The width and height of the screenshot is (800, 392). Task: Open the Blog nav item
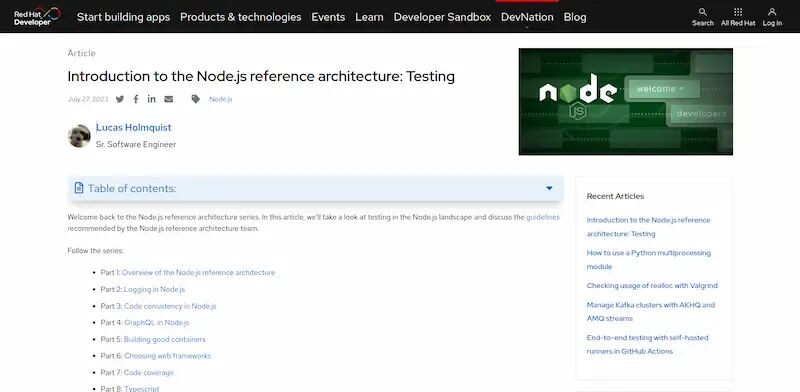coord(575,17)
